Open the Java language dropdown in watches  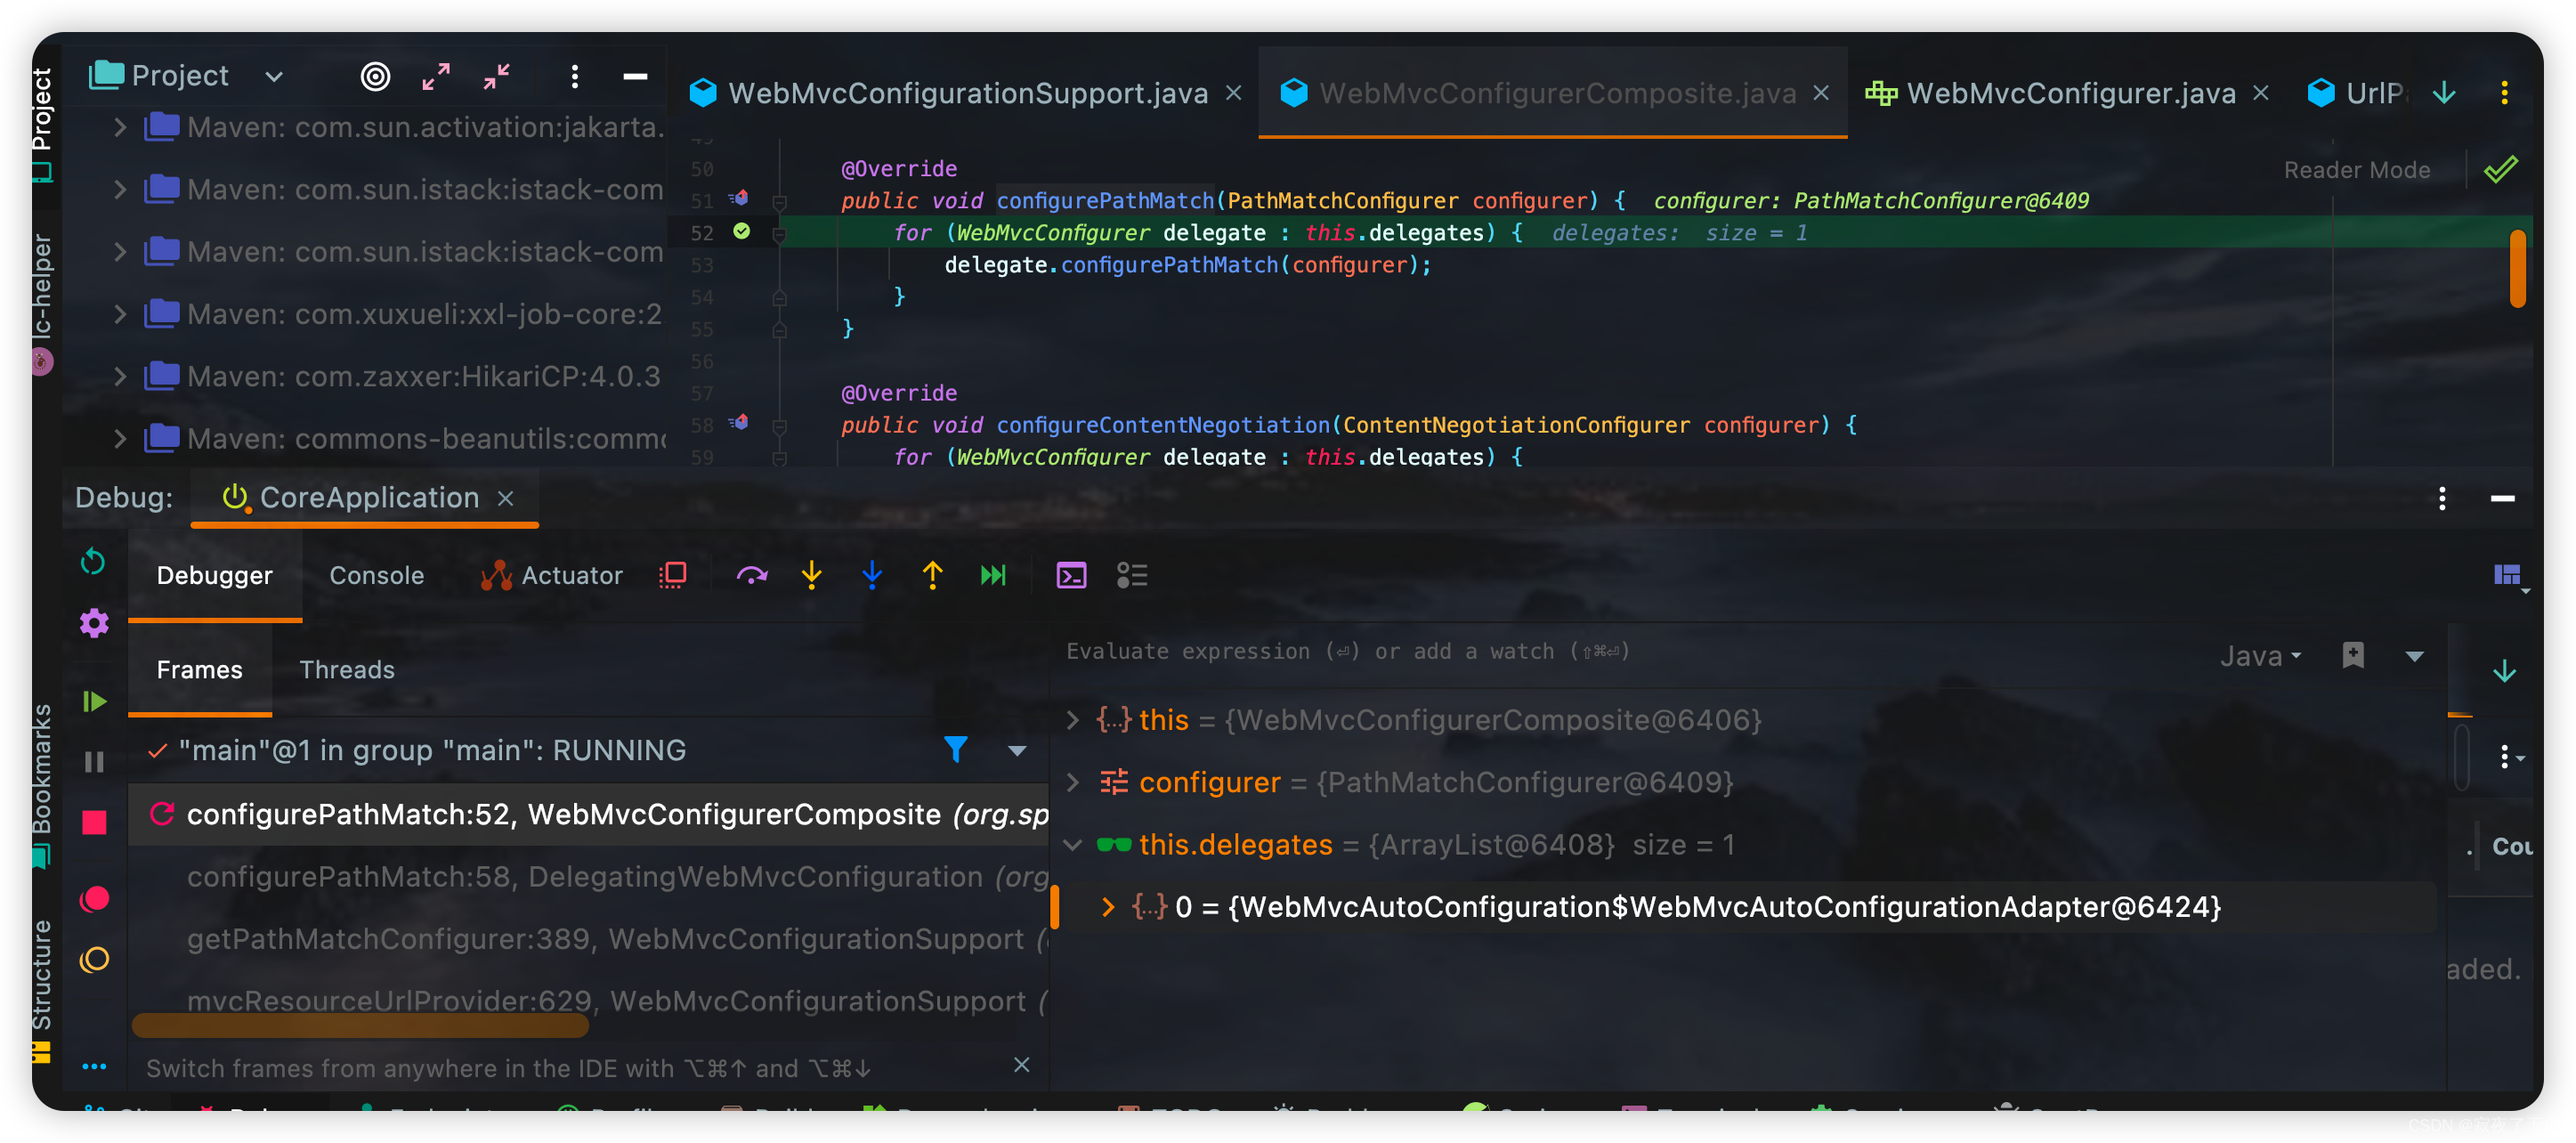coord(2259,655)
